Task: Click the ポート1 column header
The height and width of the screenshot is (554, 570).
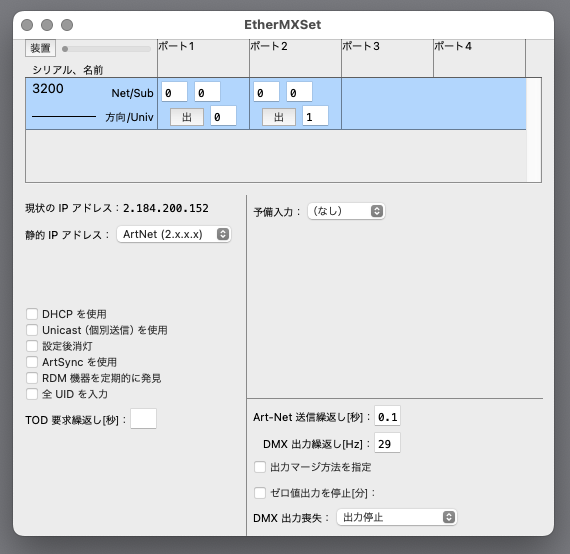Action: (x=204, y=58)
